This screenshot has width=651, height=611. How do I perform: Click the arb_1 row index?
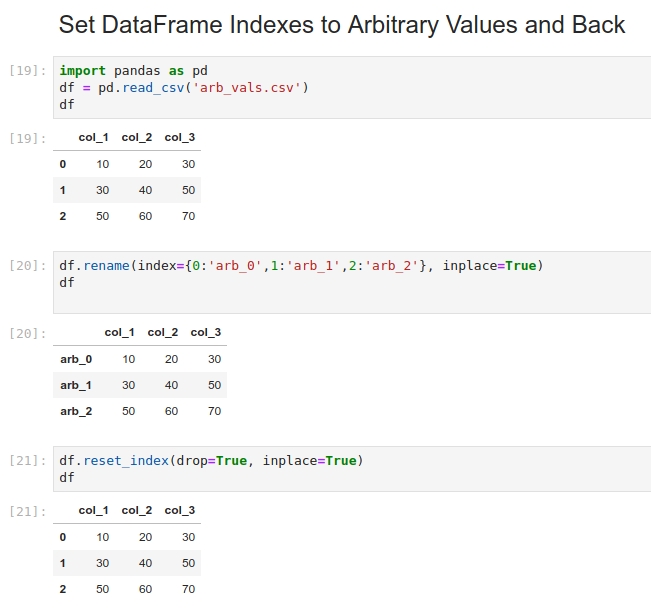(76, 386)
